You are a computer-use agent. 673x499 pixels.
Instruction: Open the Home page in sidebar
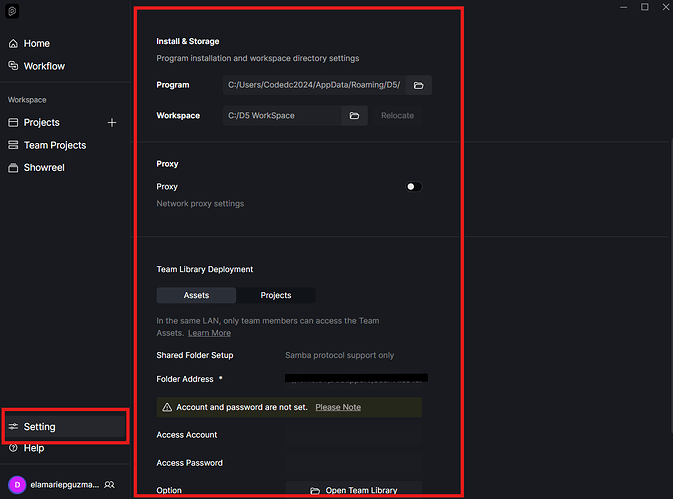pyautogui.click(x=36, y=44)
